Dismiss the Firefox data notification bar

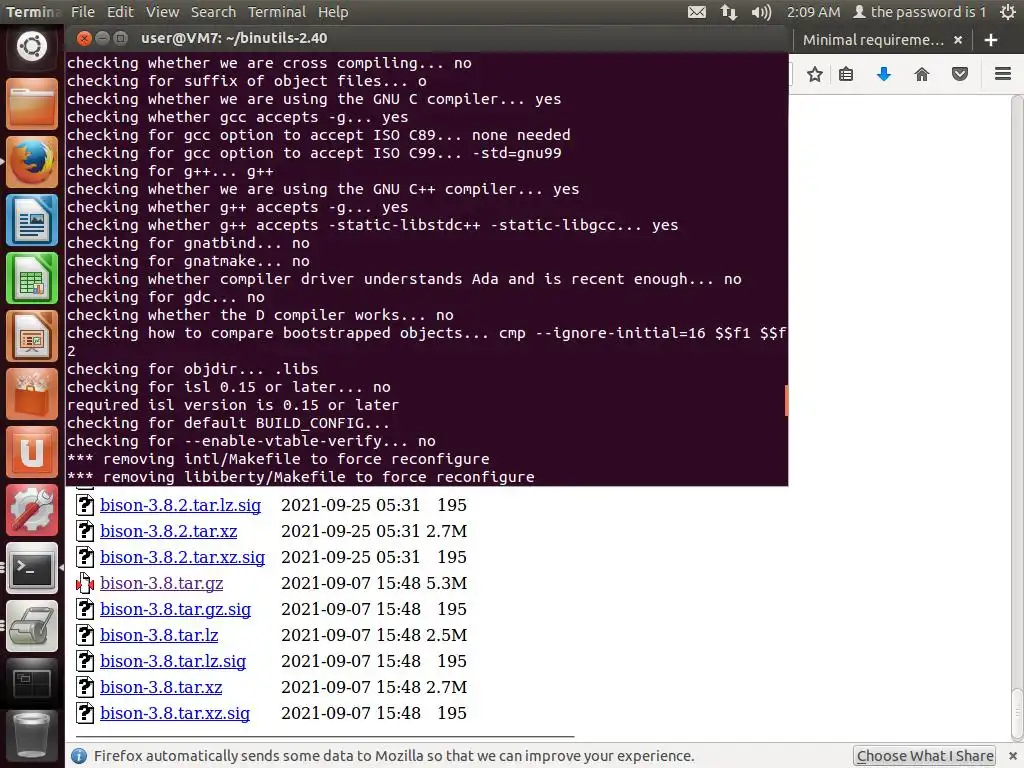[x=1012, y=756]
